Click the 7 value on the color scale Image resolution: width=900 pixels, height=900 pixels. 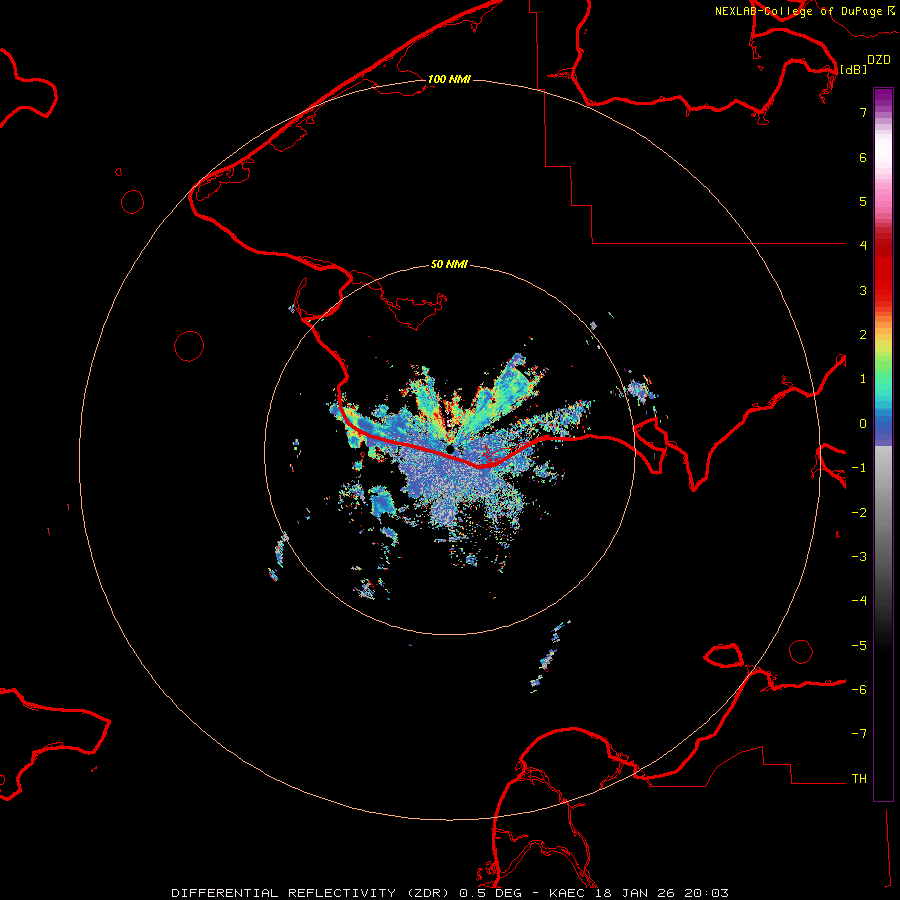(x=863, y=112)
